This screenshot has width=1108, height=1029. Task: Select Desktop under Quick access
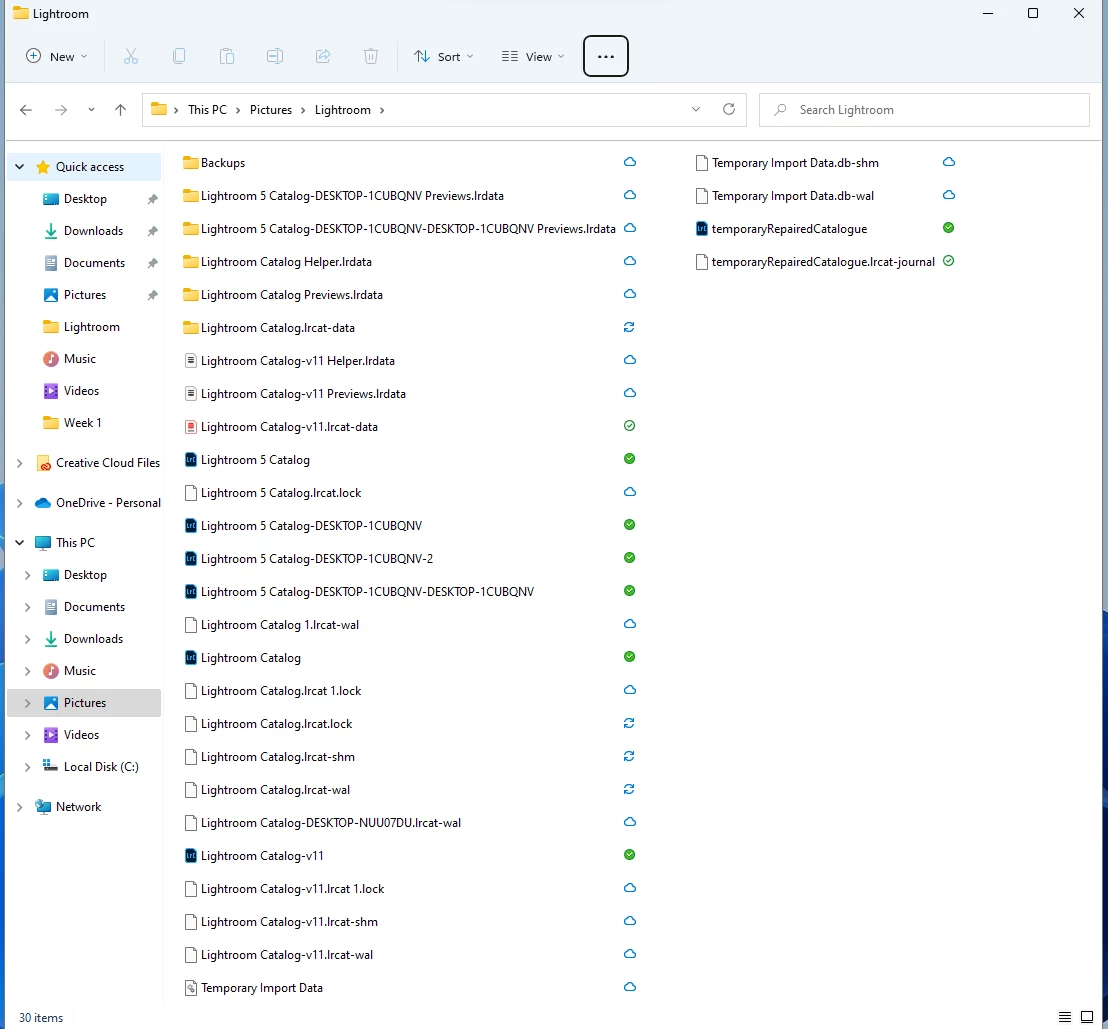(x=85, y=199)
